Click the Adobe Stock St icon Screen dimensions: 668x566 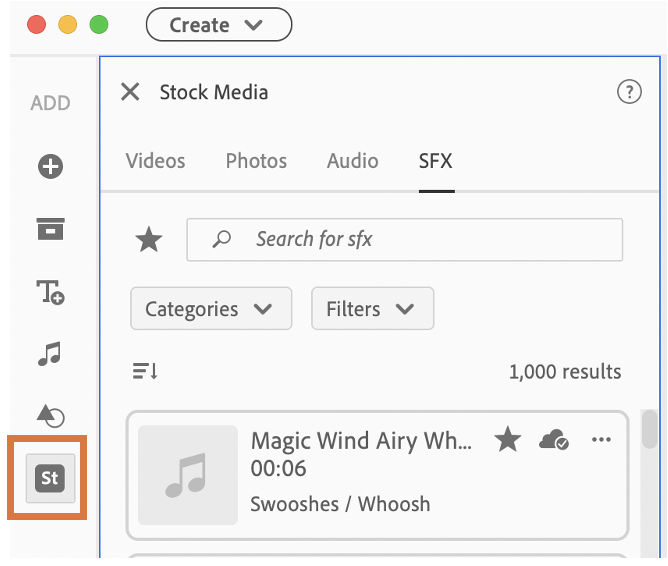pos(50,478)
